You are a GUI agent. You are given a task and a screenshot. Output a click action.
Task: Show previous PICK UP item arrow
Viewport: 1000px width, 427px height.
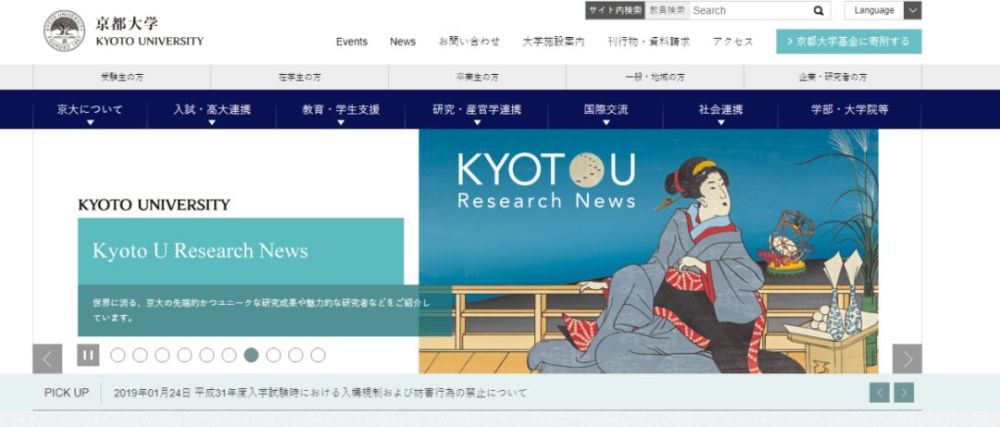(x=879, y=393)
